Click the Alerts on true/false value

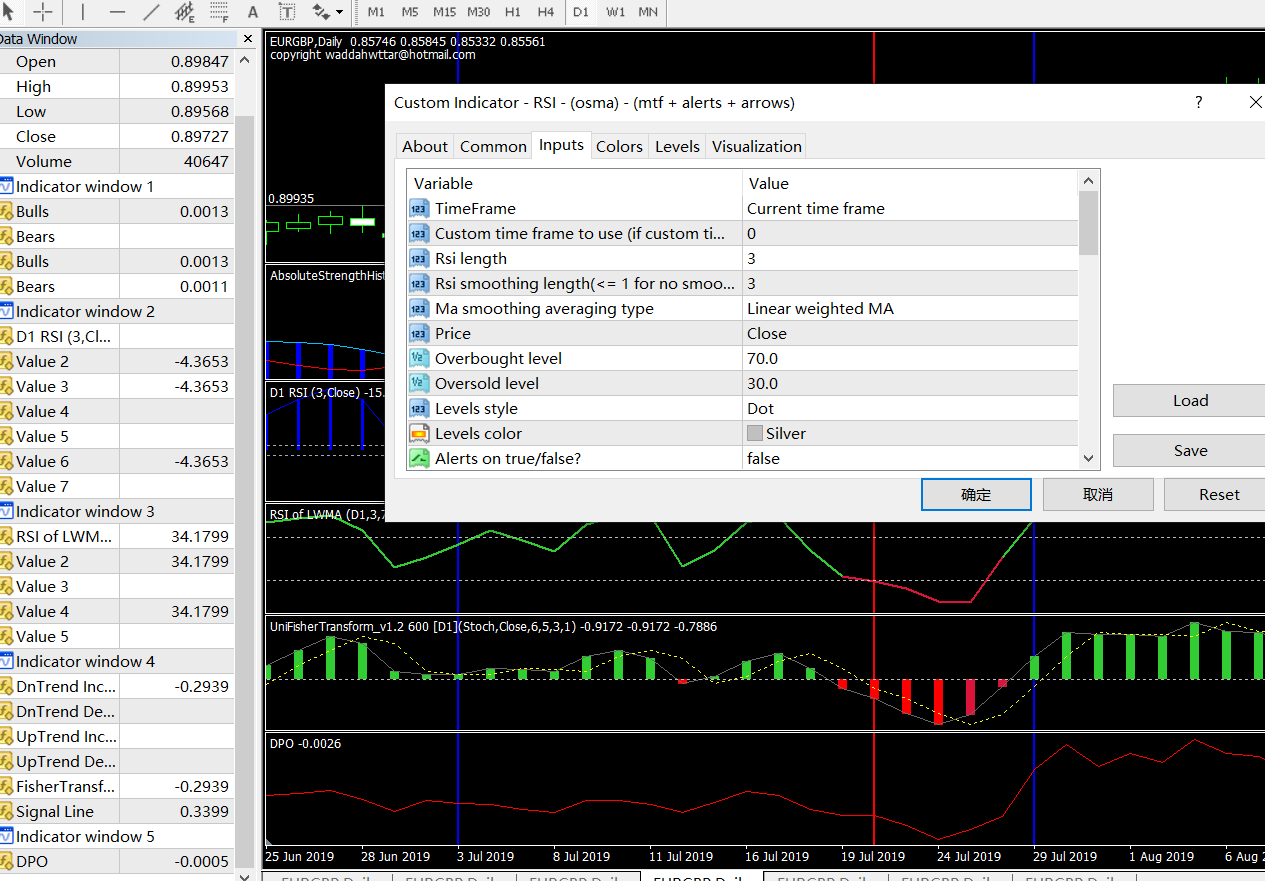910,458
